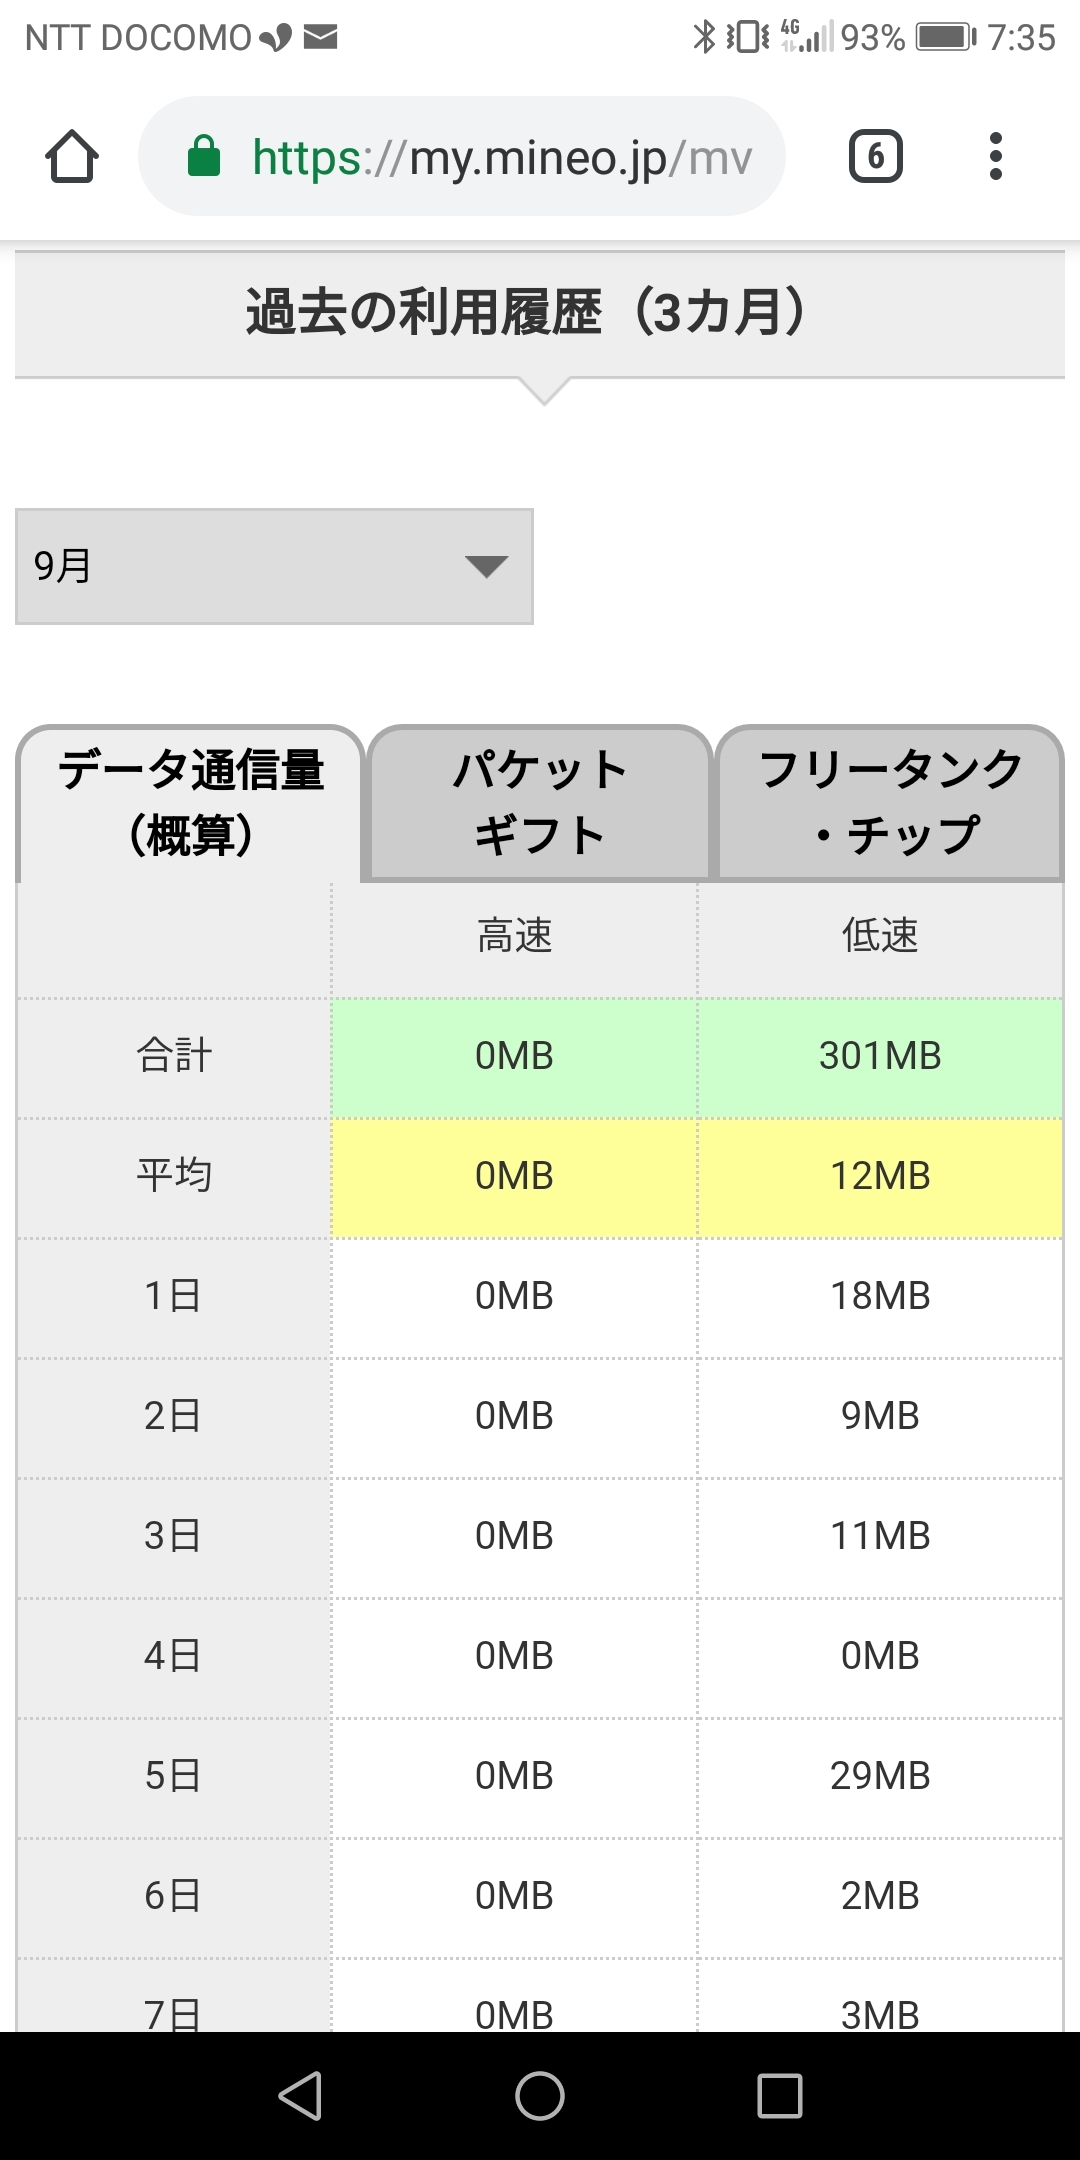Select the データ通信量（概算） tab

click(x=190, y=803)
